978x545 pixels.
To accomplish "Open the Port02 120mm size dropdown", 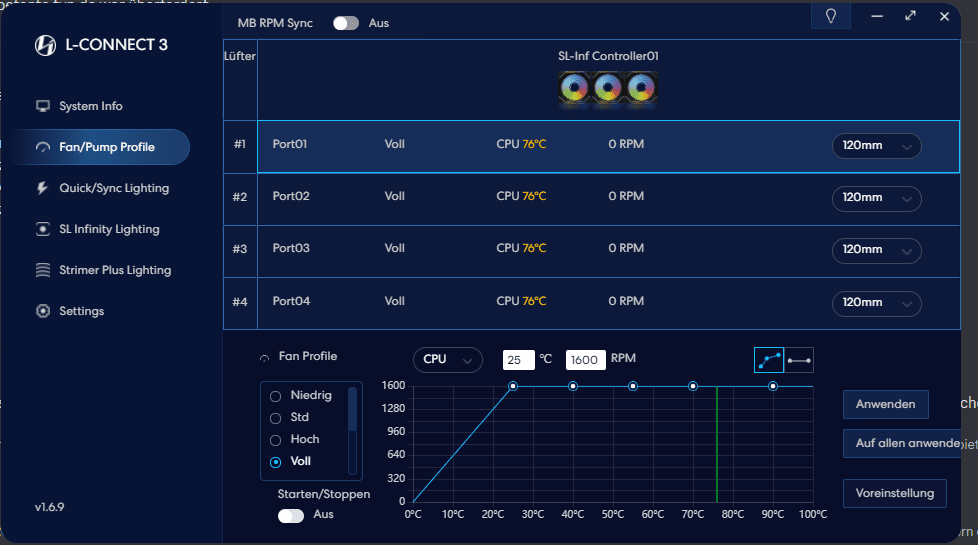I will tap(876, 198).
